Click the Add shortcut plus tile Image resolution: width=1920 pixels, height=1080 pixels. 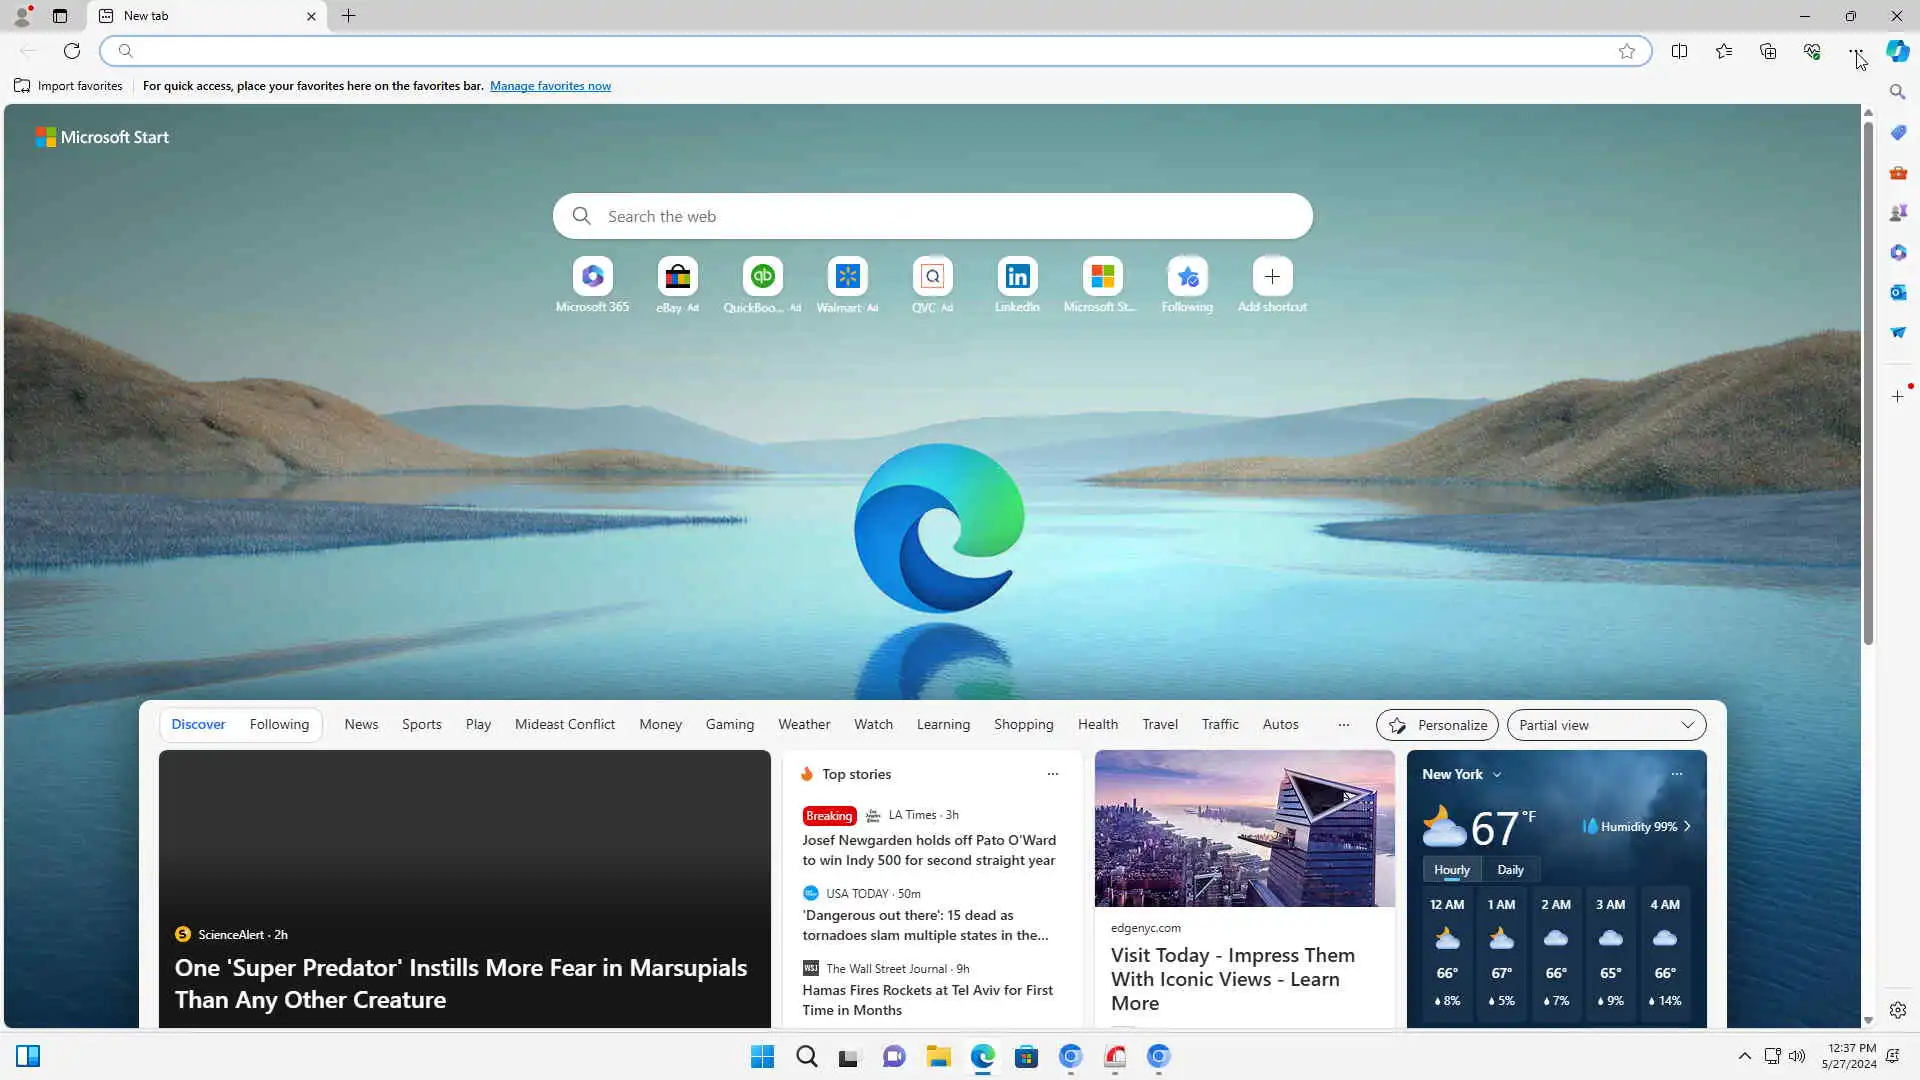click(1272, 276)
